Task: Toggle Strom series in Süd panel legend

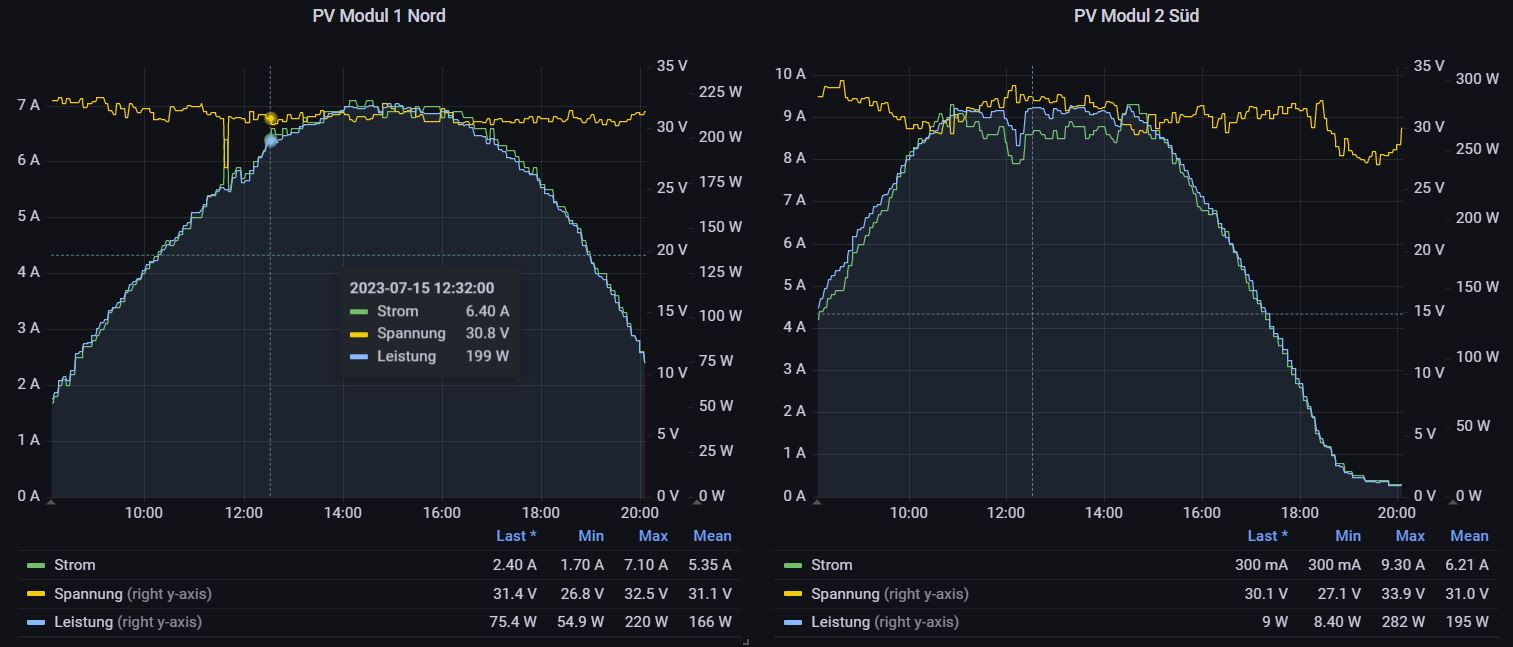Action: pos(832,565)
